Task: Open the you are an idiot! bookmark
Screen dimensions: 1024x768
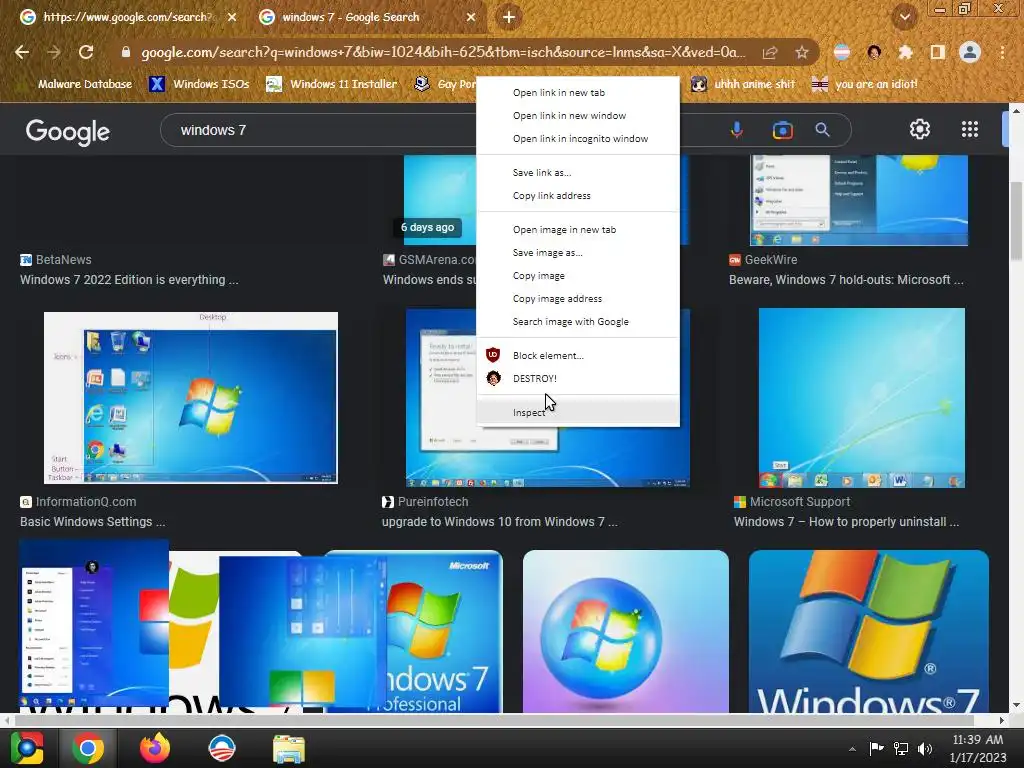Action: click(864, 84)
